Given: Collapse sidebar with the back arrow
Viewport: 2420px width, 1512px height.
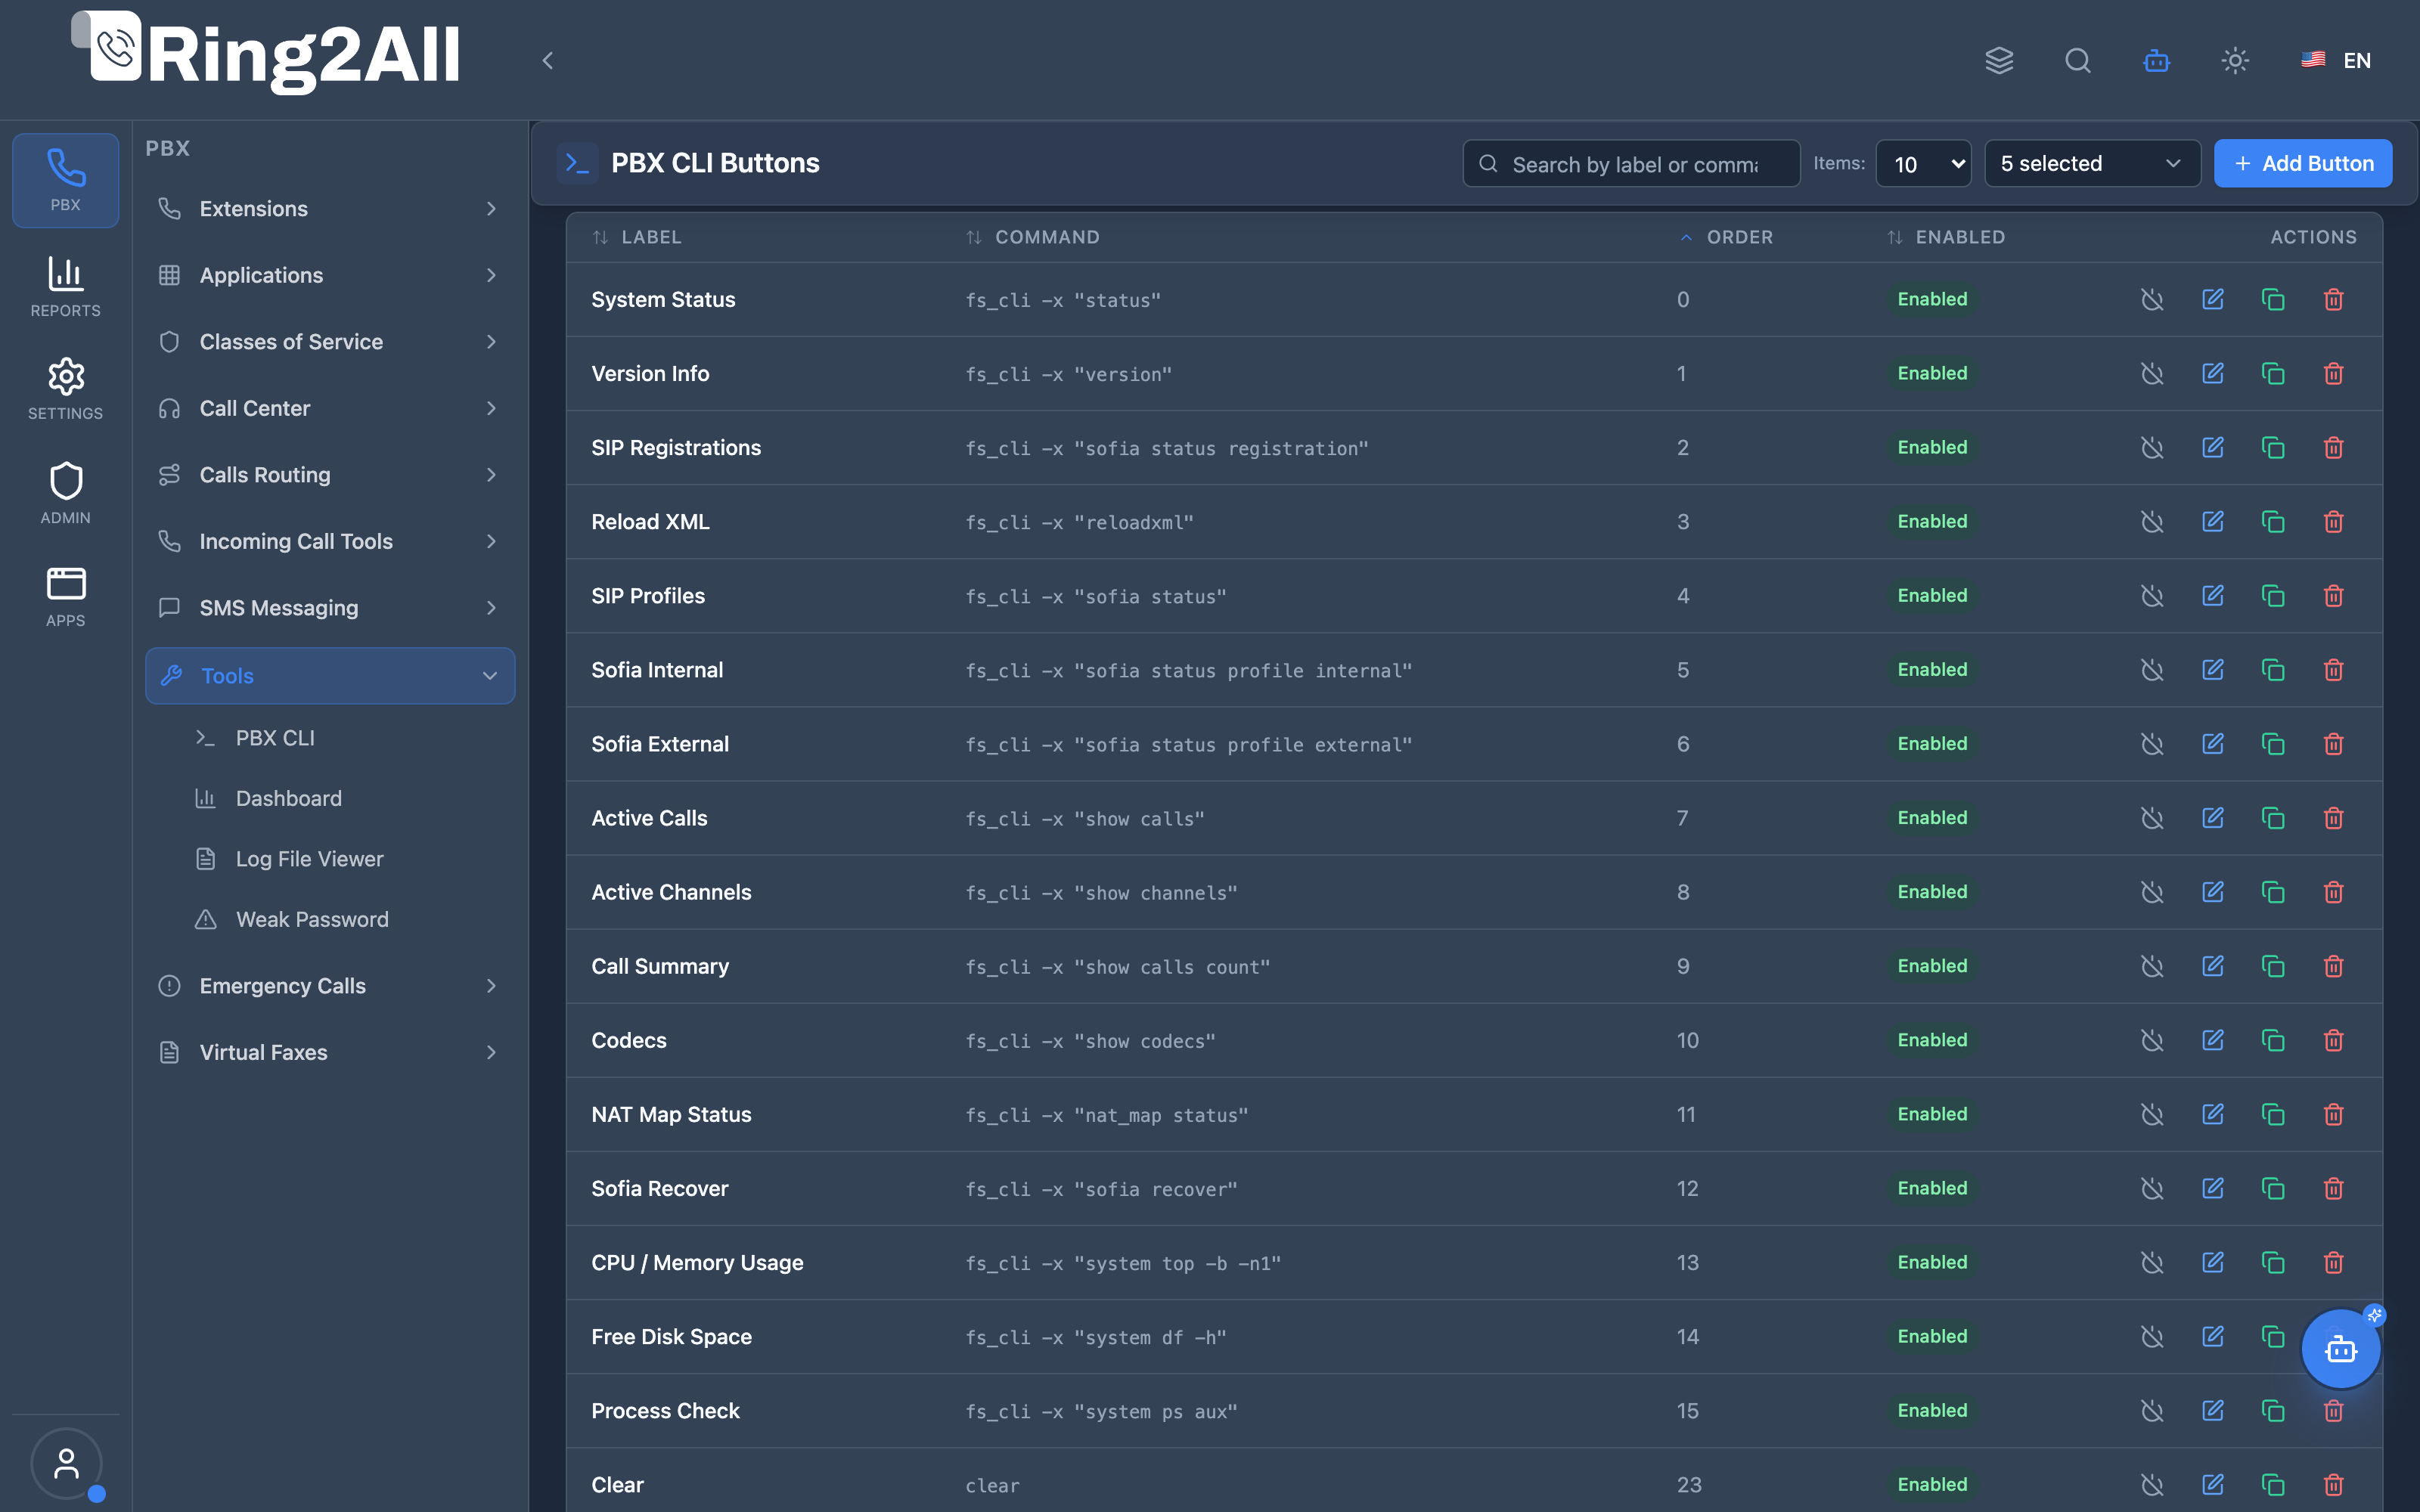Looking at the screenshot, I should click(x=547, y=60).
